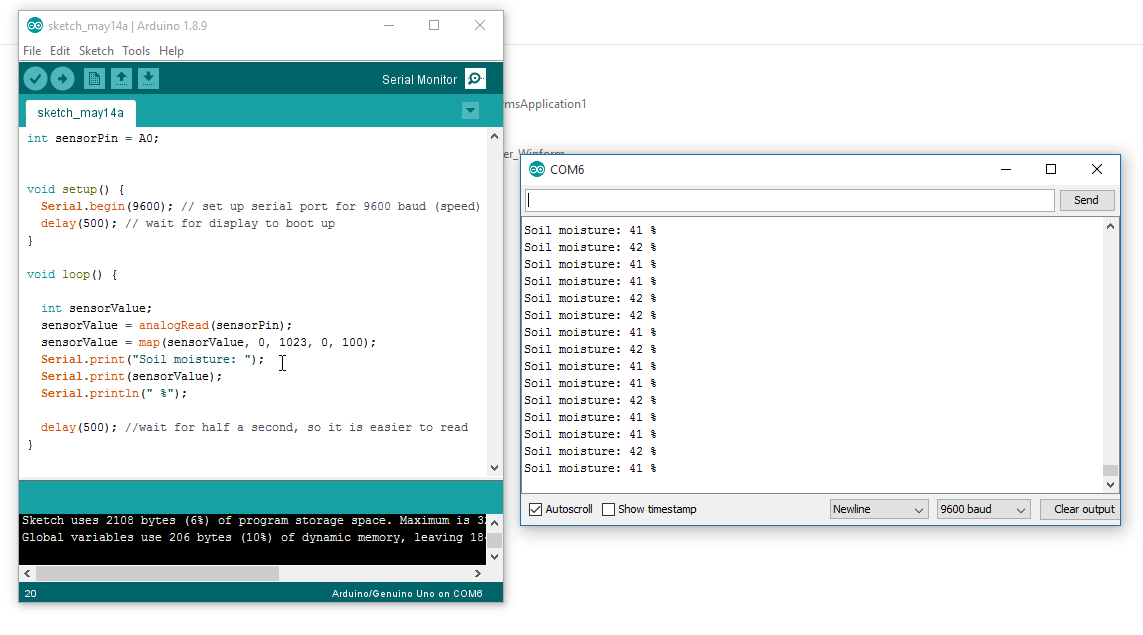Click the Upload sketch arrow icon
The height and width of the screenshot is (635, 1143).
click(x=63, y=78)
